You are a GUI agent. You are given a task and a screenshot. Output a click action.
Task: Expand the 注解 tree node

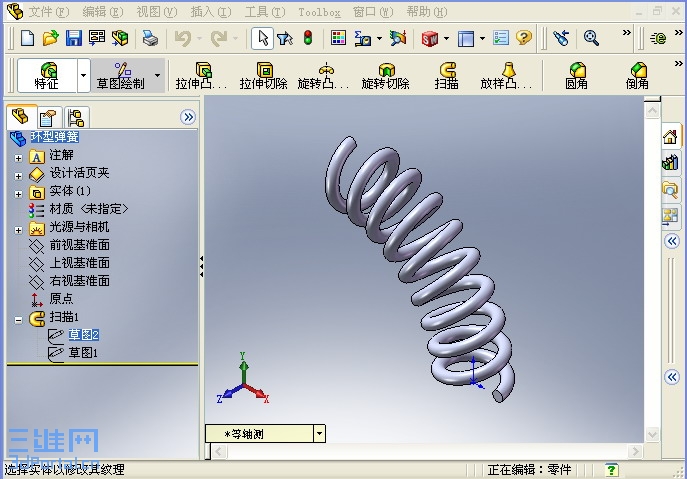point(18,158)
